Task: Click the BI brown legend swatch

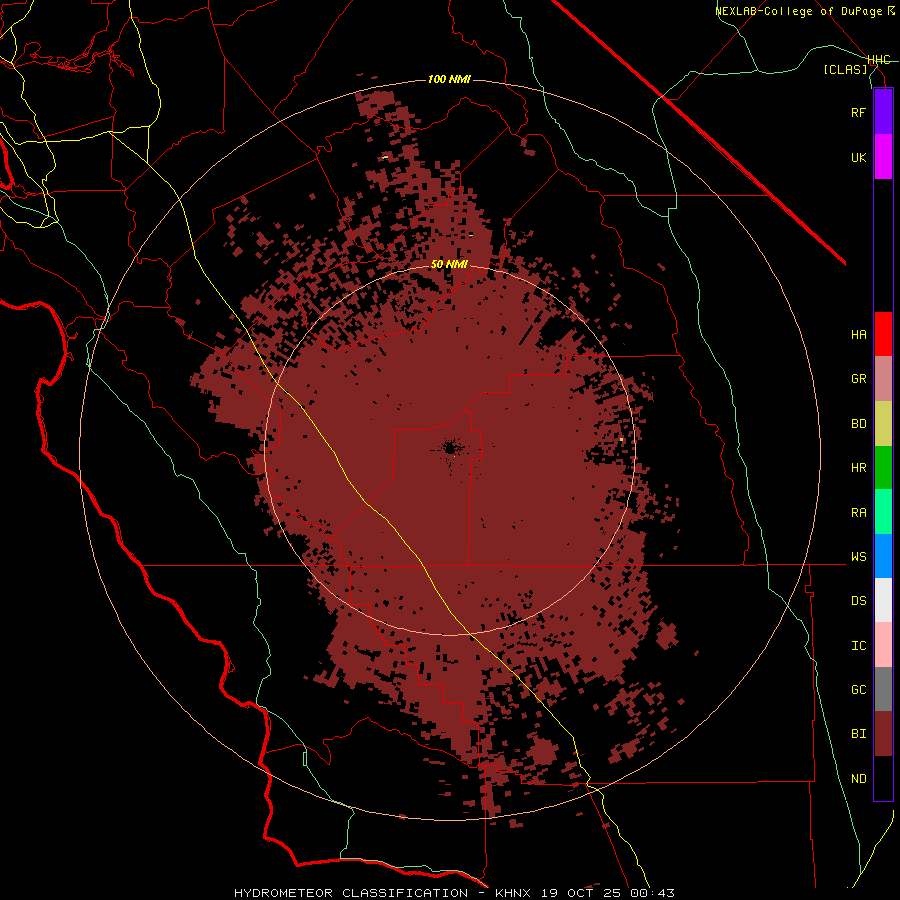Action: tap(883, 734)
